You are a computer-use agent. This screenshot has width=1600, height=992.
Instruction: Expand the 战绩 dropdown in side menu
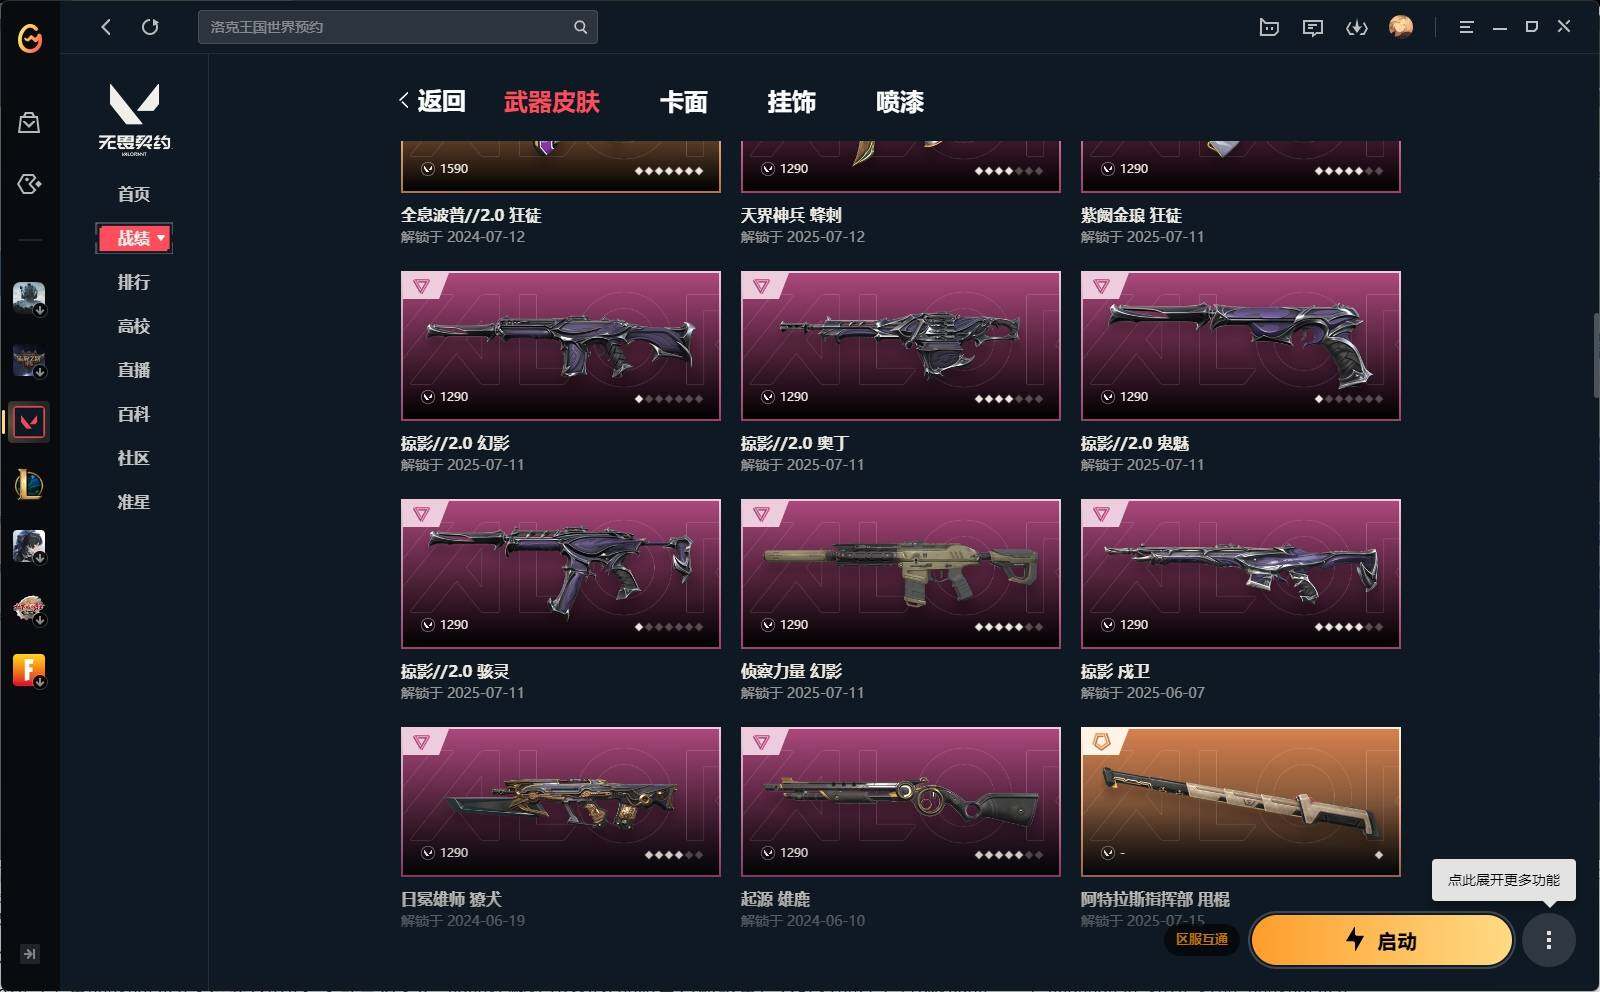coord(134,238)
